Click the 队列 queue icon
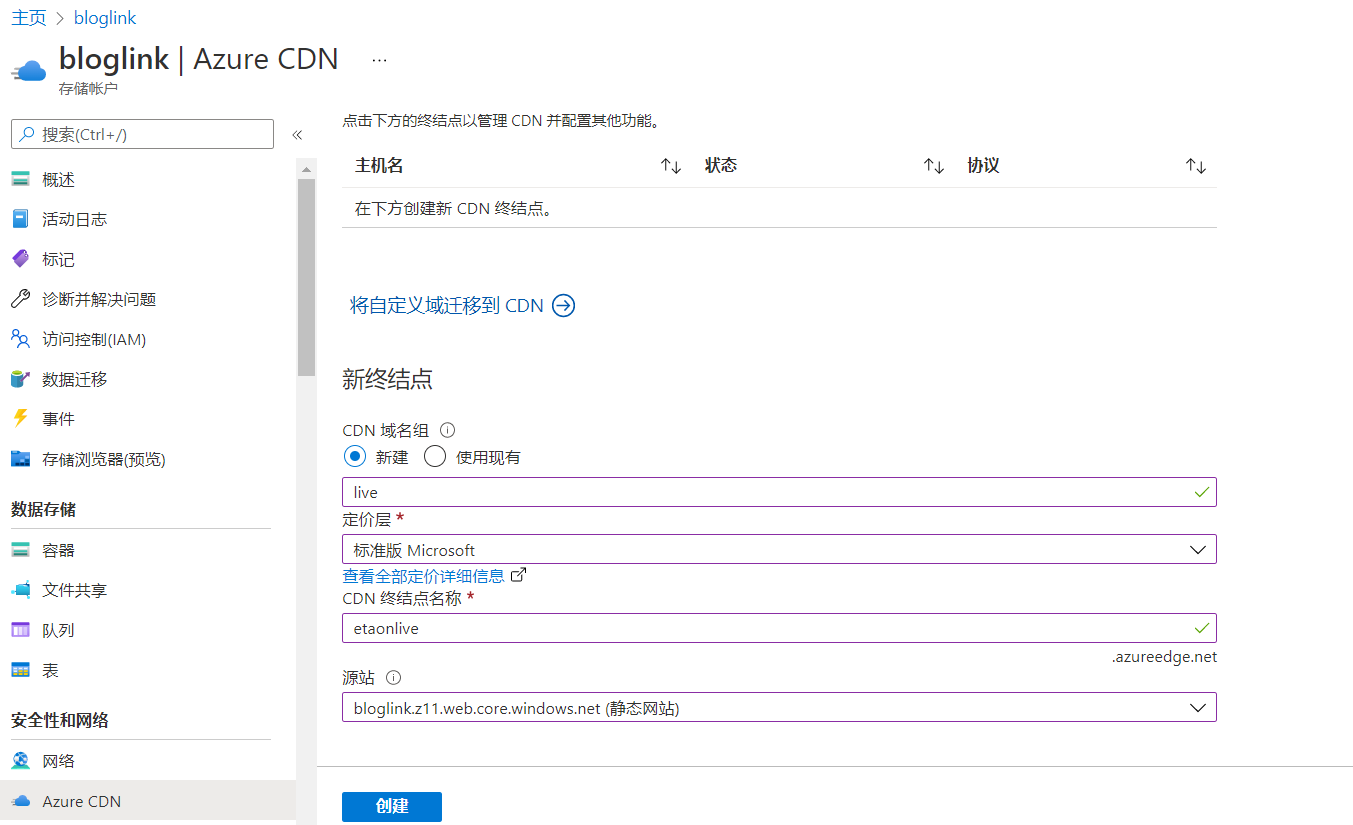 tap(21, 630)
